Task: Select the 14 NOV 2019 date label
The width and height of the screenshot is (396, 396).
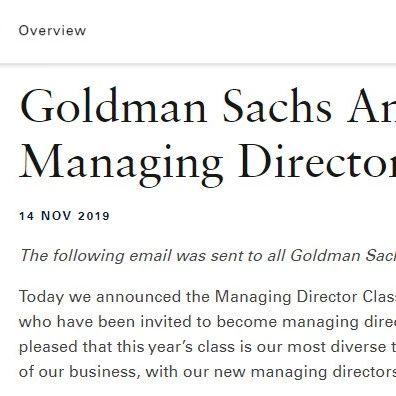Action: [64, 216]
